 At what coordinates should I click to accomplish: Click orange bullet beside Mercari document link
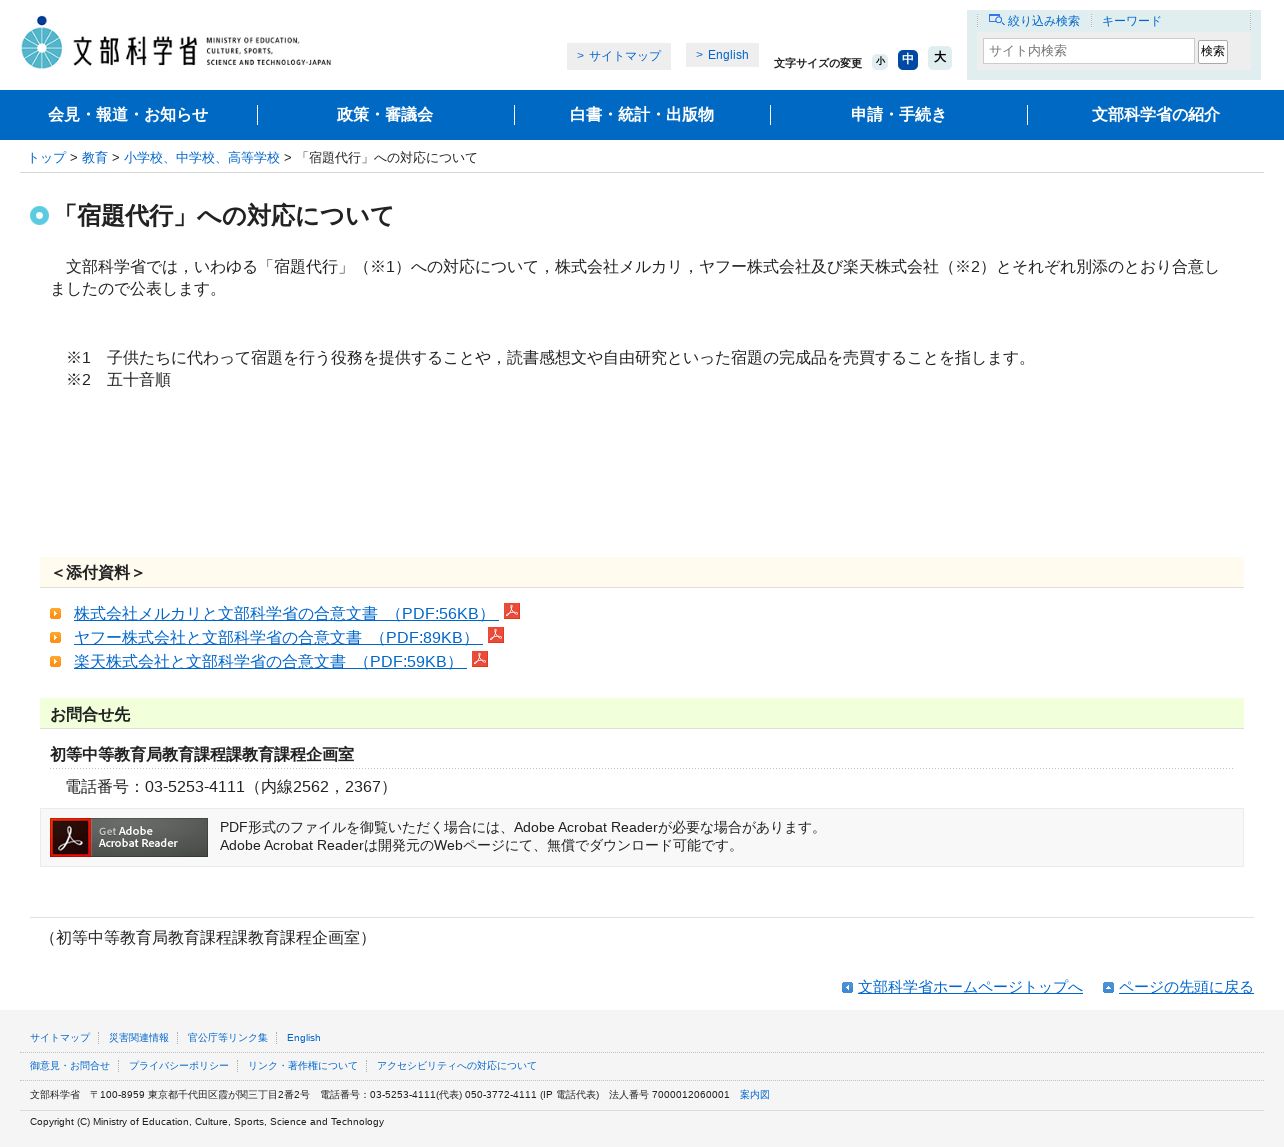pos(56,614)
